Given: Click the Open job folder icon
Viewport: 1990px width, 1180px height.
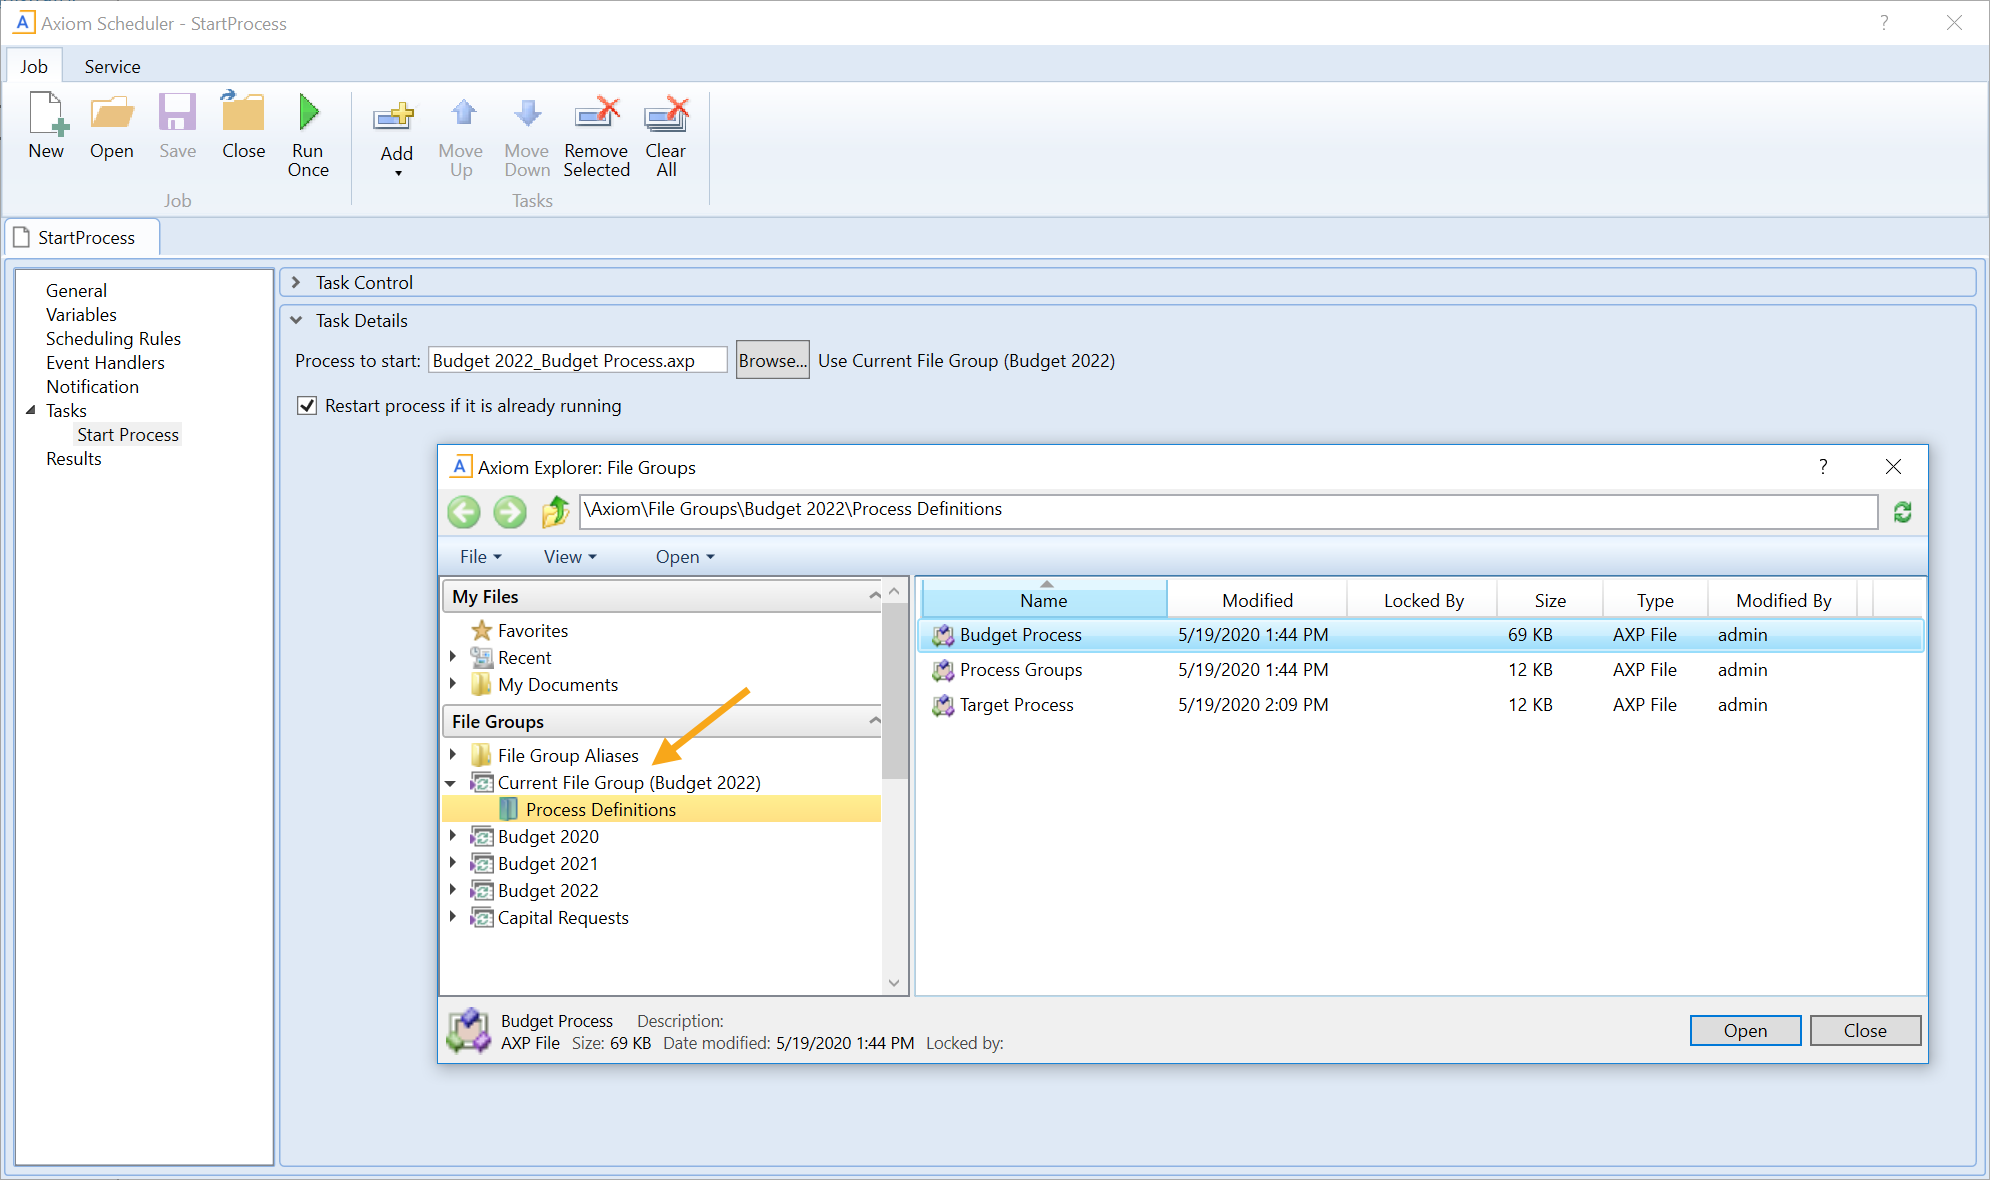Looking at the screenshot, I should [111, 114].
